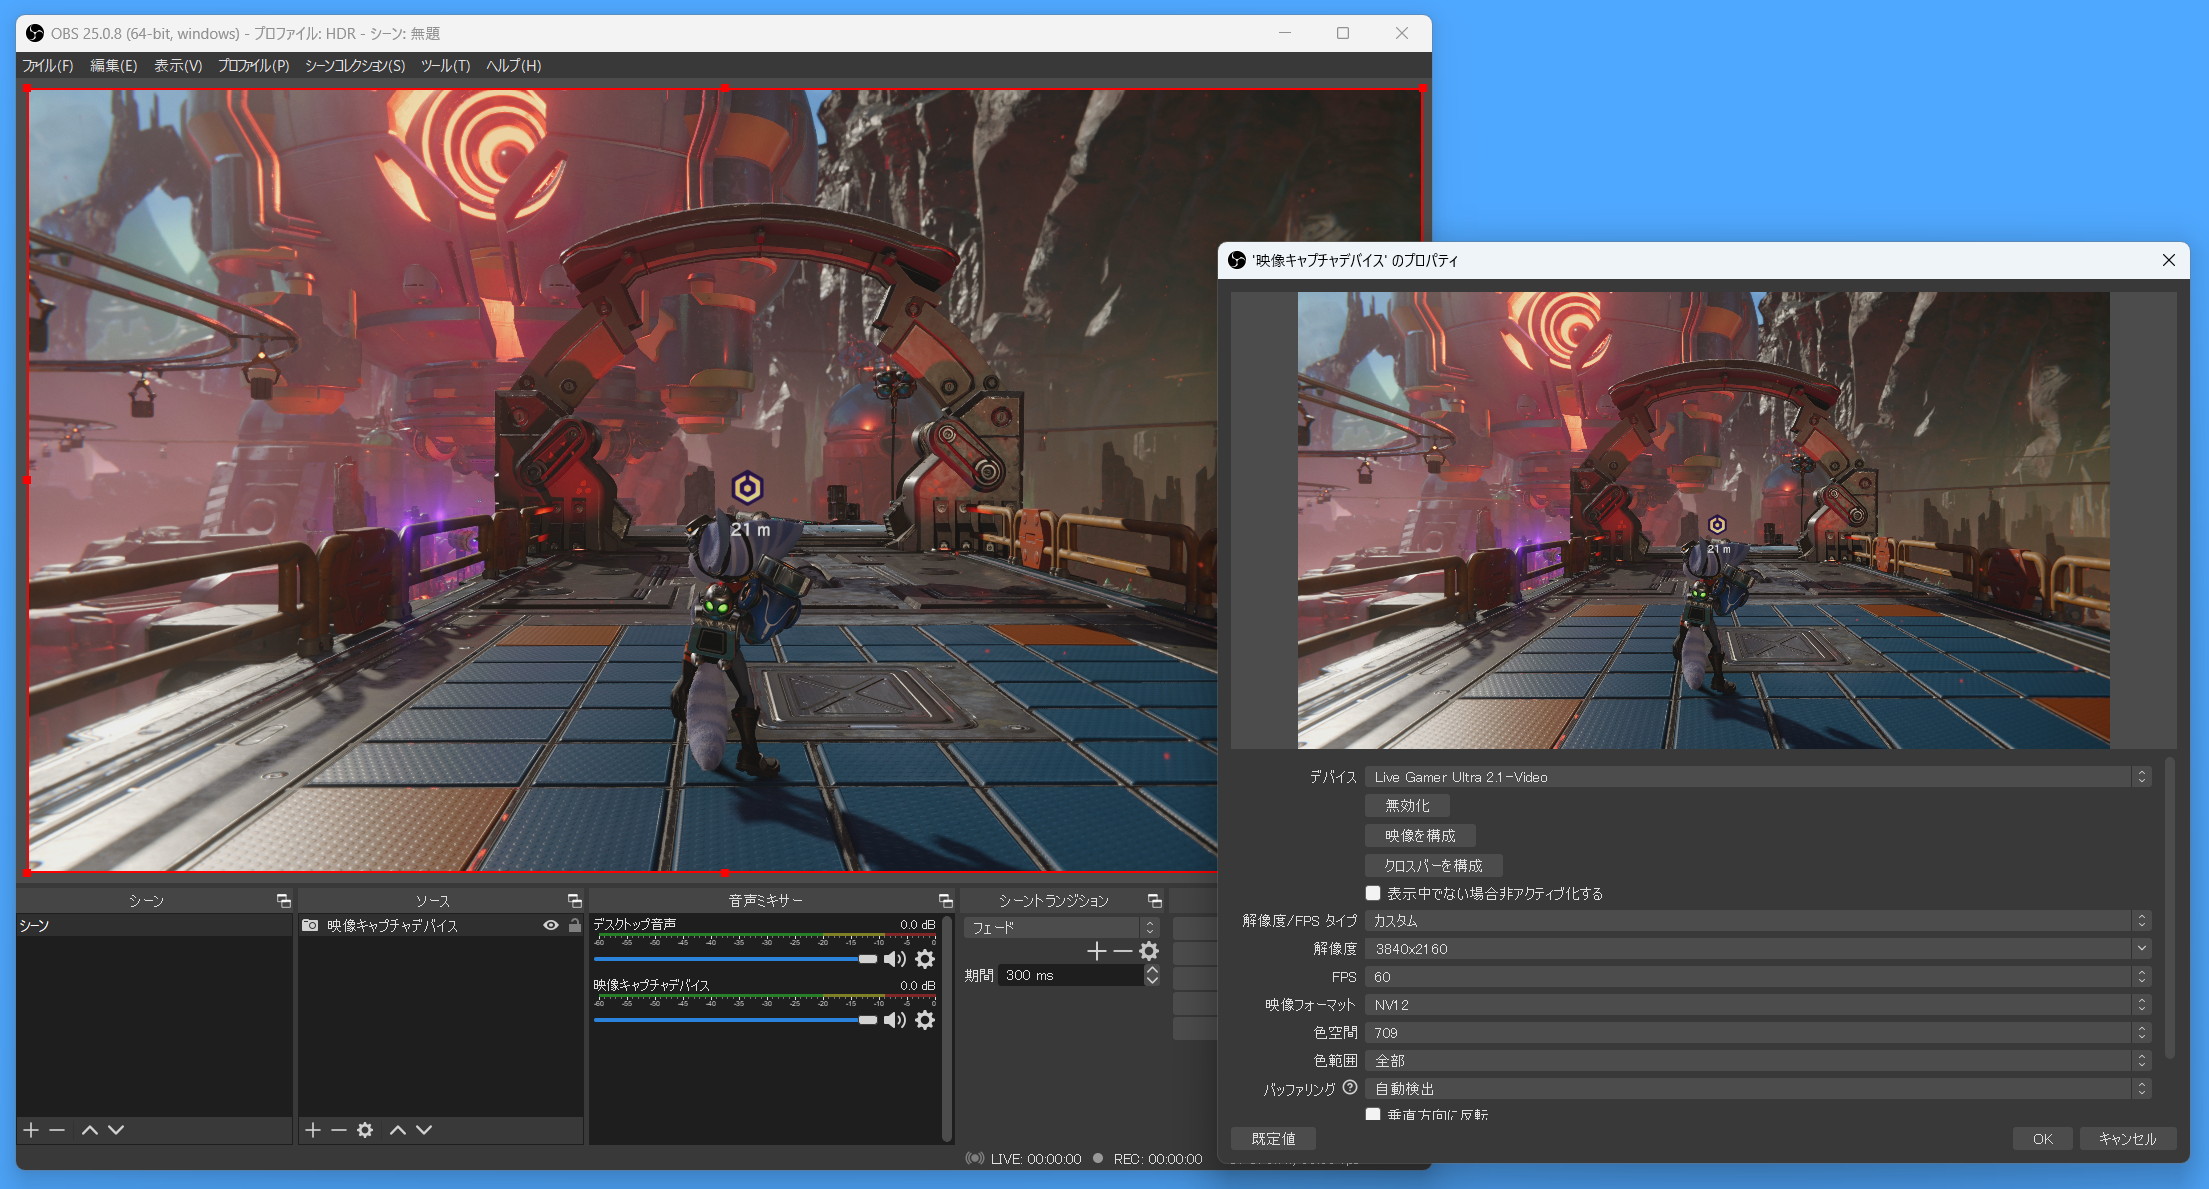
Task: Pop out the 音声ミキサー dock panel
Action: point(945,901)
